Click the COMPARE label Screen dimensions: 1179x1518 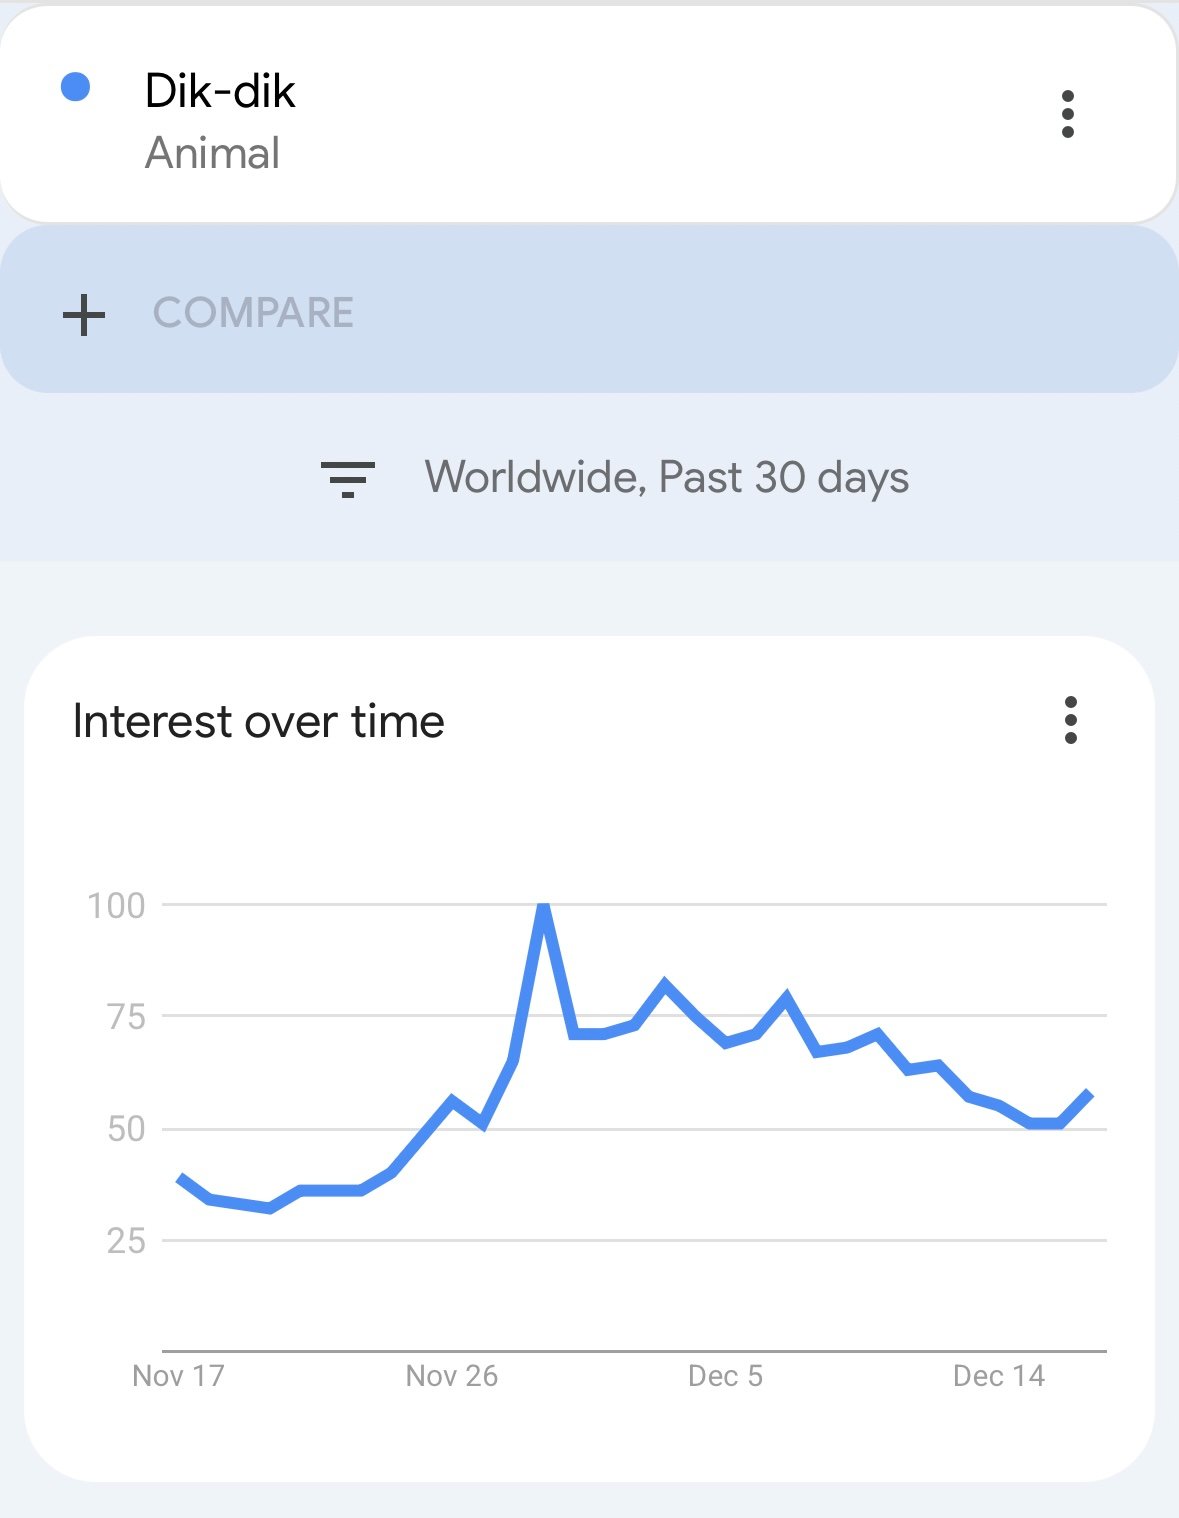point(253,313)
